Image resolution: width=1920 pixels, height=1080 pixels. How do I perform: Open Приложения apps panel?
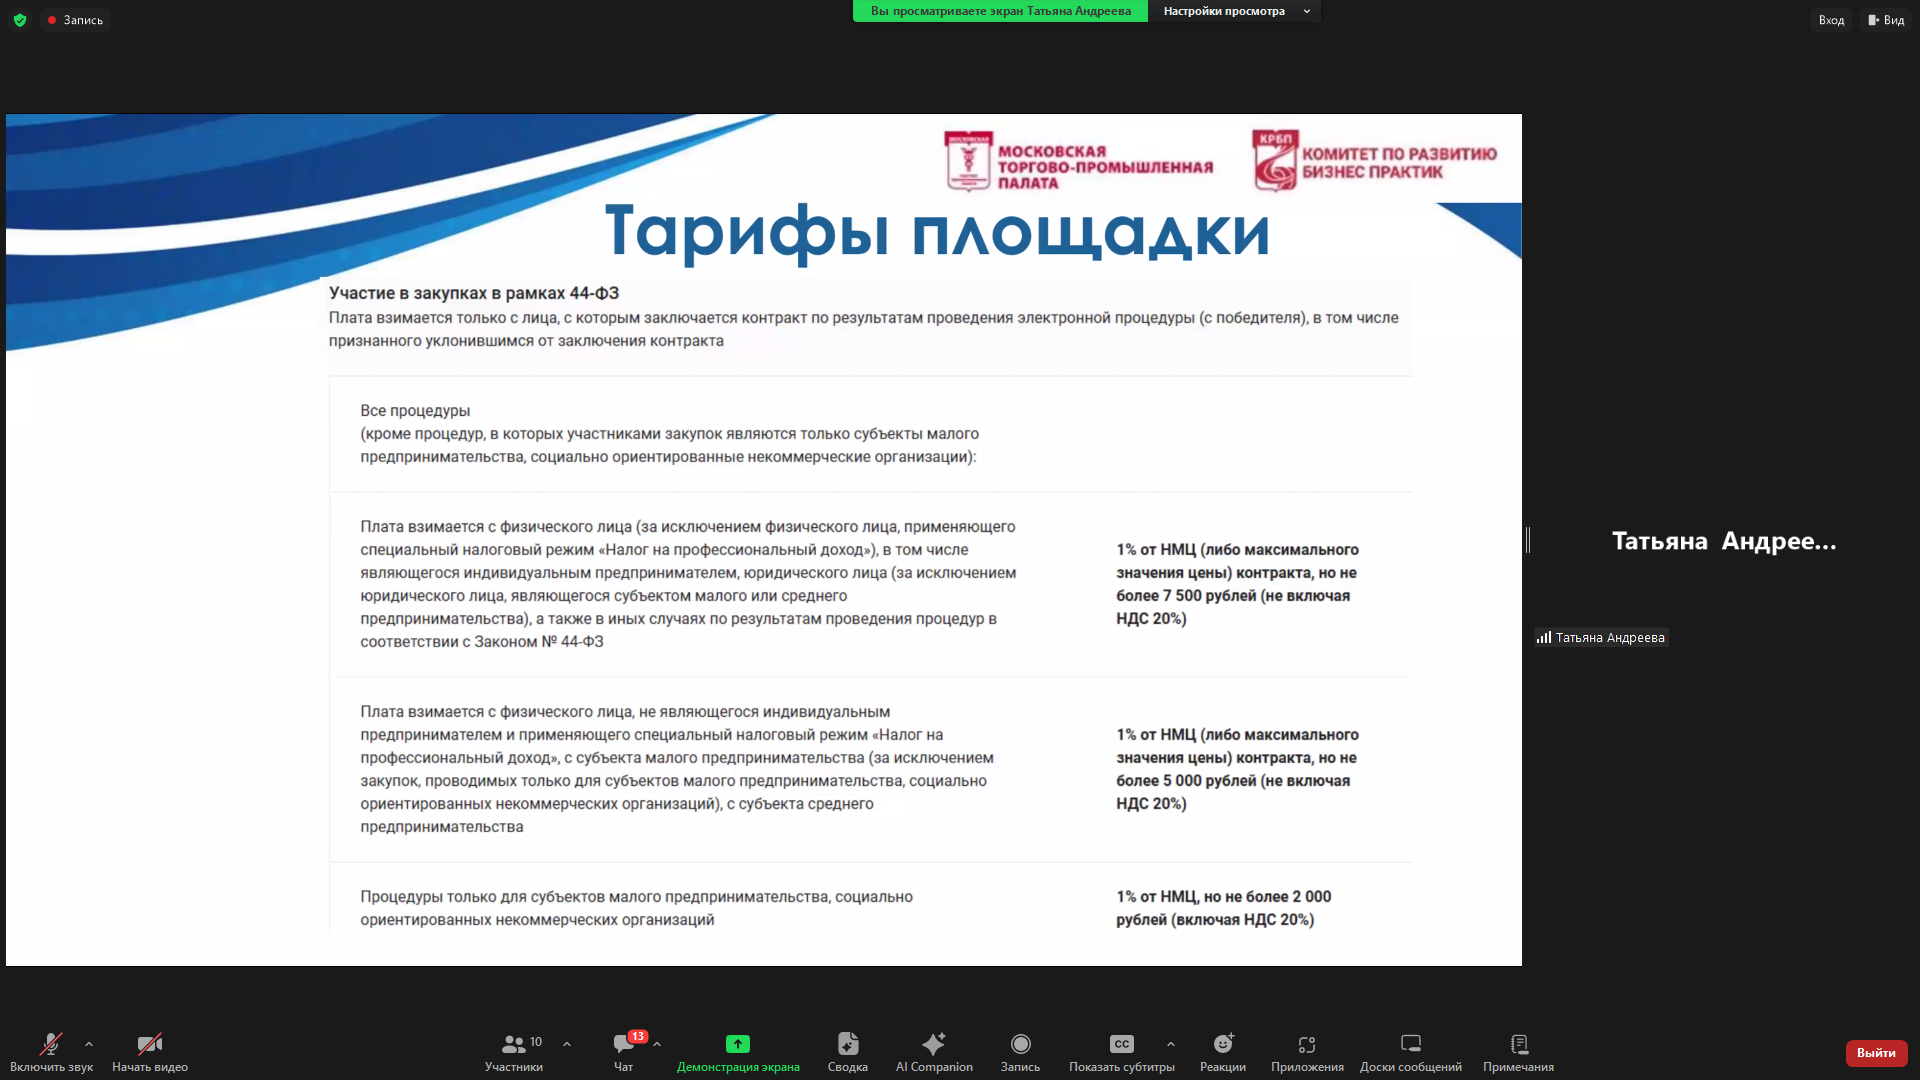(x=1307, y=1051)
